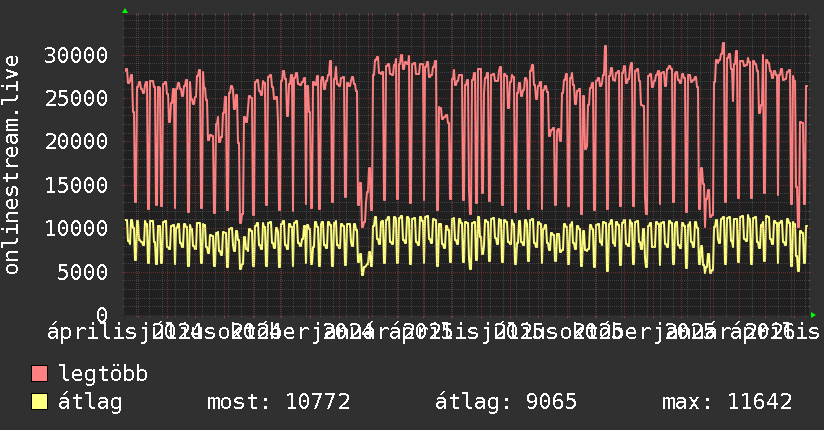Click the highest pink peak near 2026
824x430 pixels.
[723, 44]
